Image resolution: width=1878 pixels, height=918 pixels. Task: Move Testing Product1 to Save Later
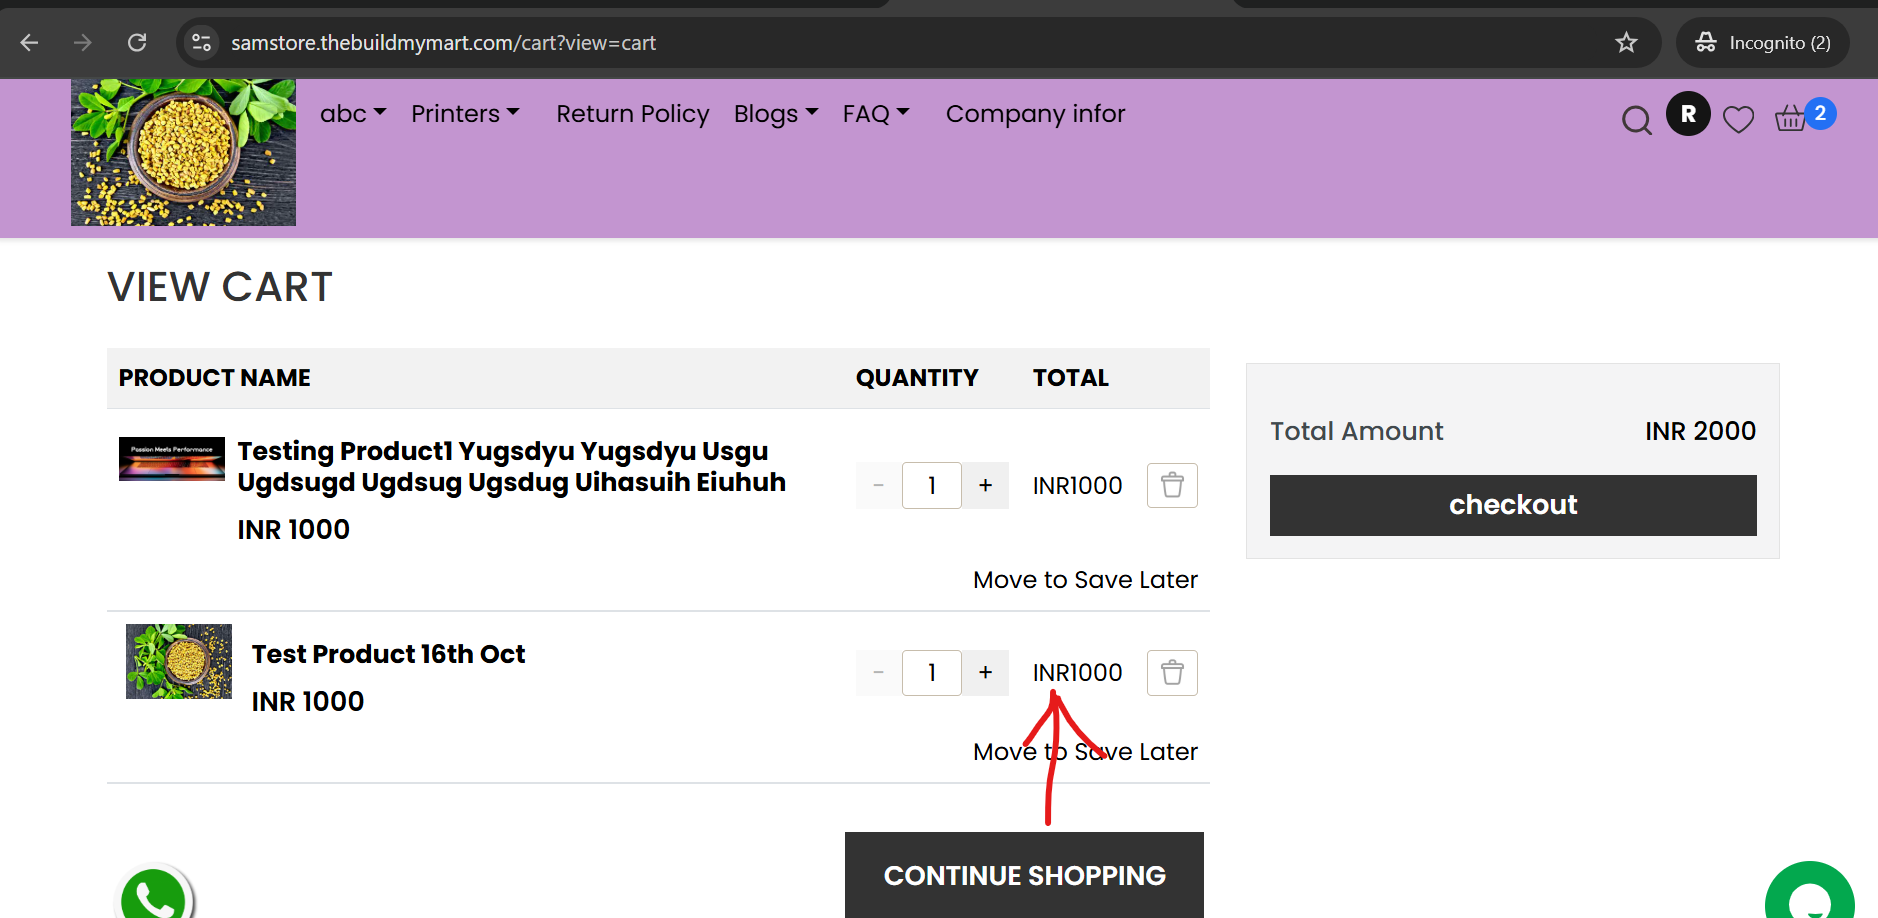(x=1085, y=580)
